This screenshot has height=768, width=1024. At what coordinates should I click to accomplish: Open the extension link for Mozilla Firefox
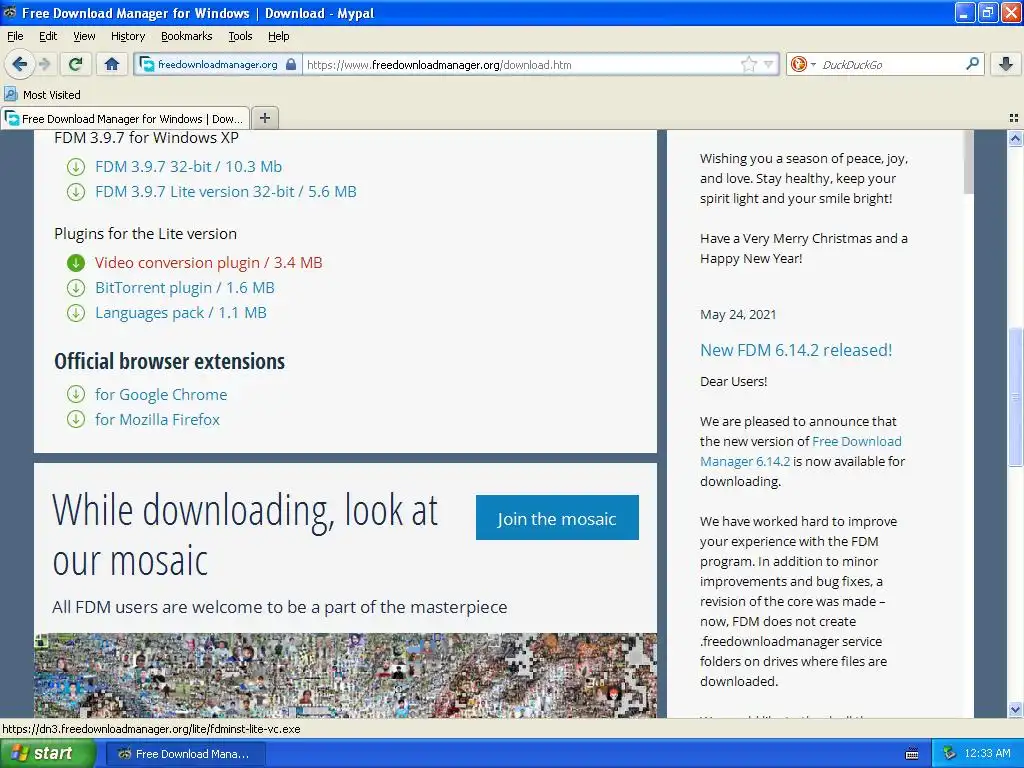pos(157,419)
